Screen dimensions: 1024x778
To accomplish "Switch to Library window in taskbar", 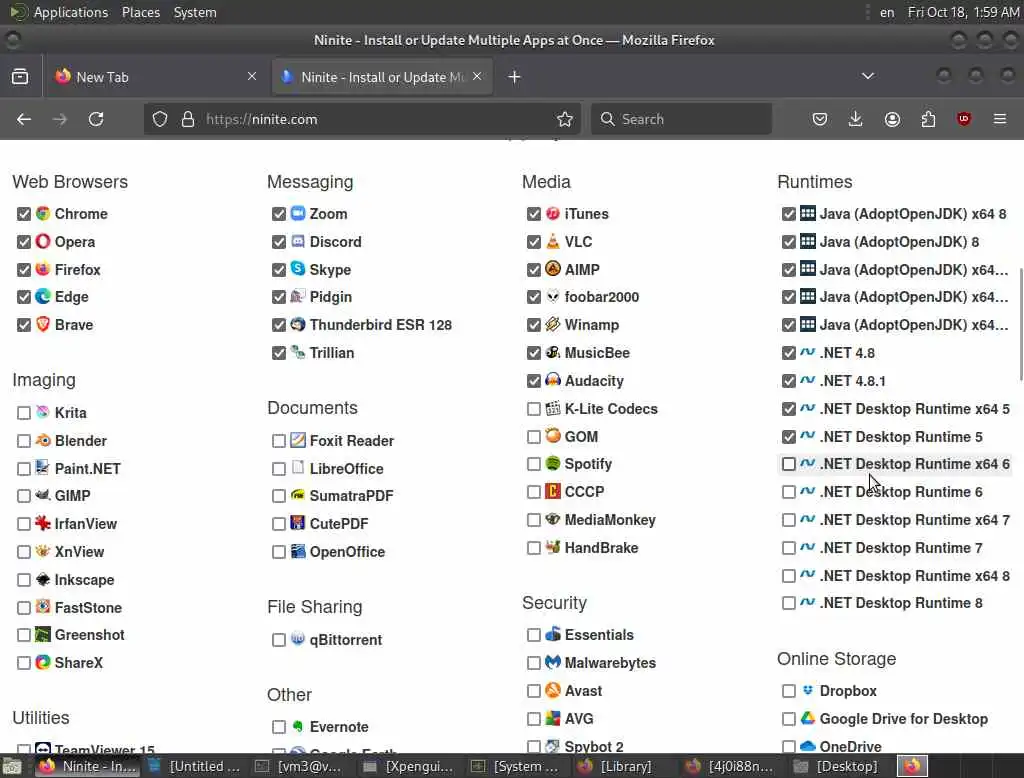I will 615,766.
